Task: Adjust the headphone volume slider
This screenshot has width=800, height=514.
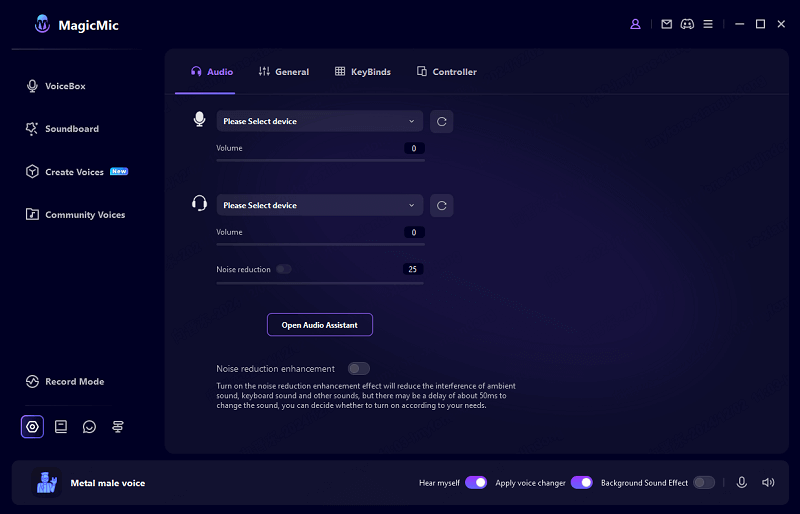Action: (x=320, y=244)
